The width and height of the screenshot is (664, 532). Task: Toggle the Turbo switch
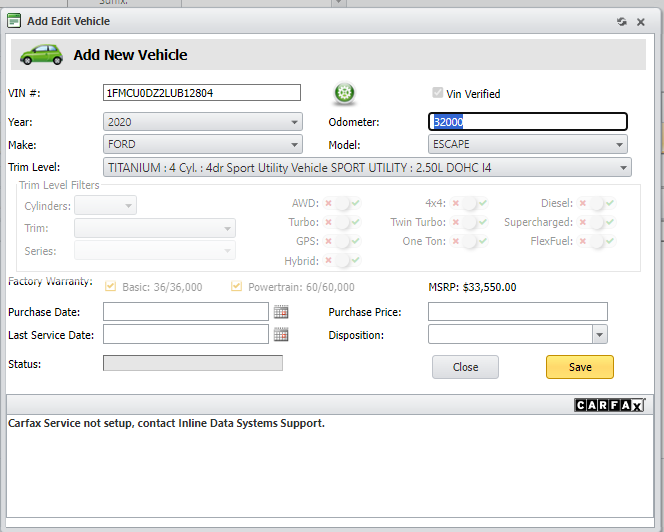(342, 222)
